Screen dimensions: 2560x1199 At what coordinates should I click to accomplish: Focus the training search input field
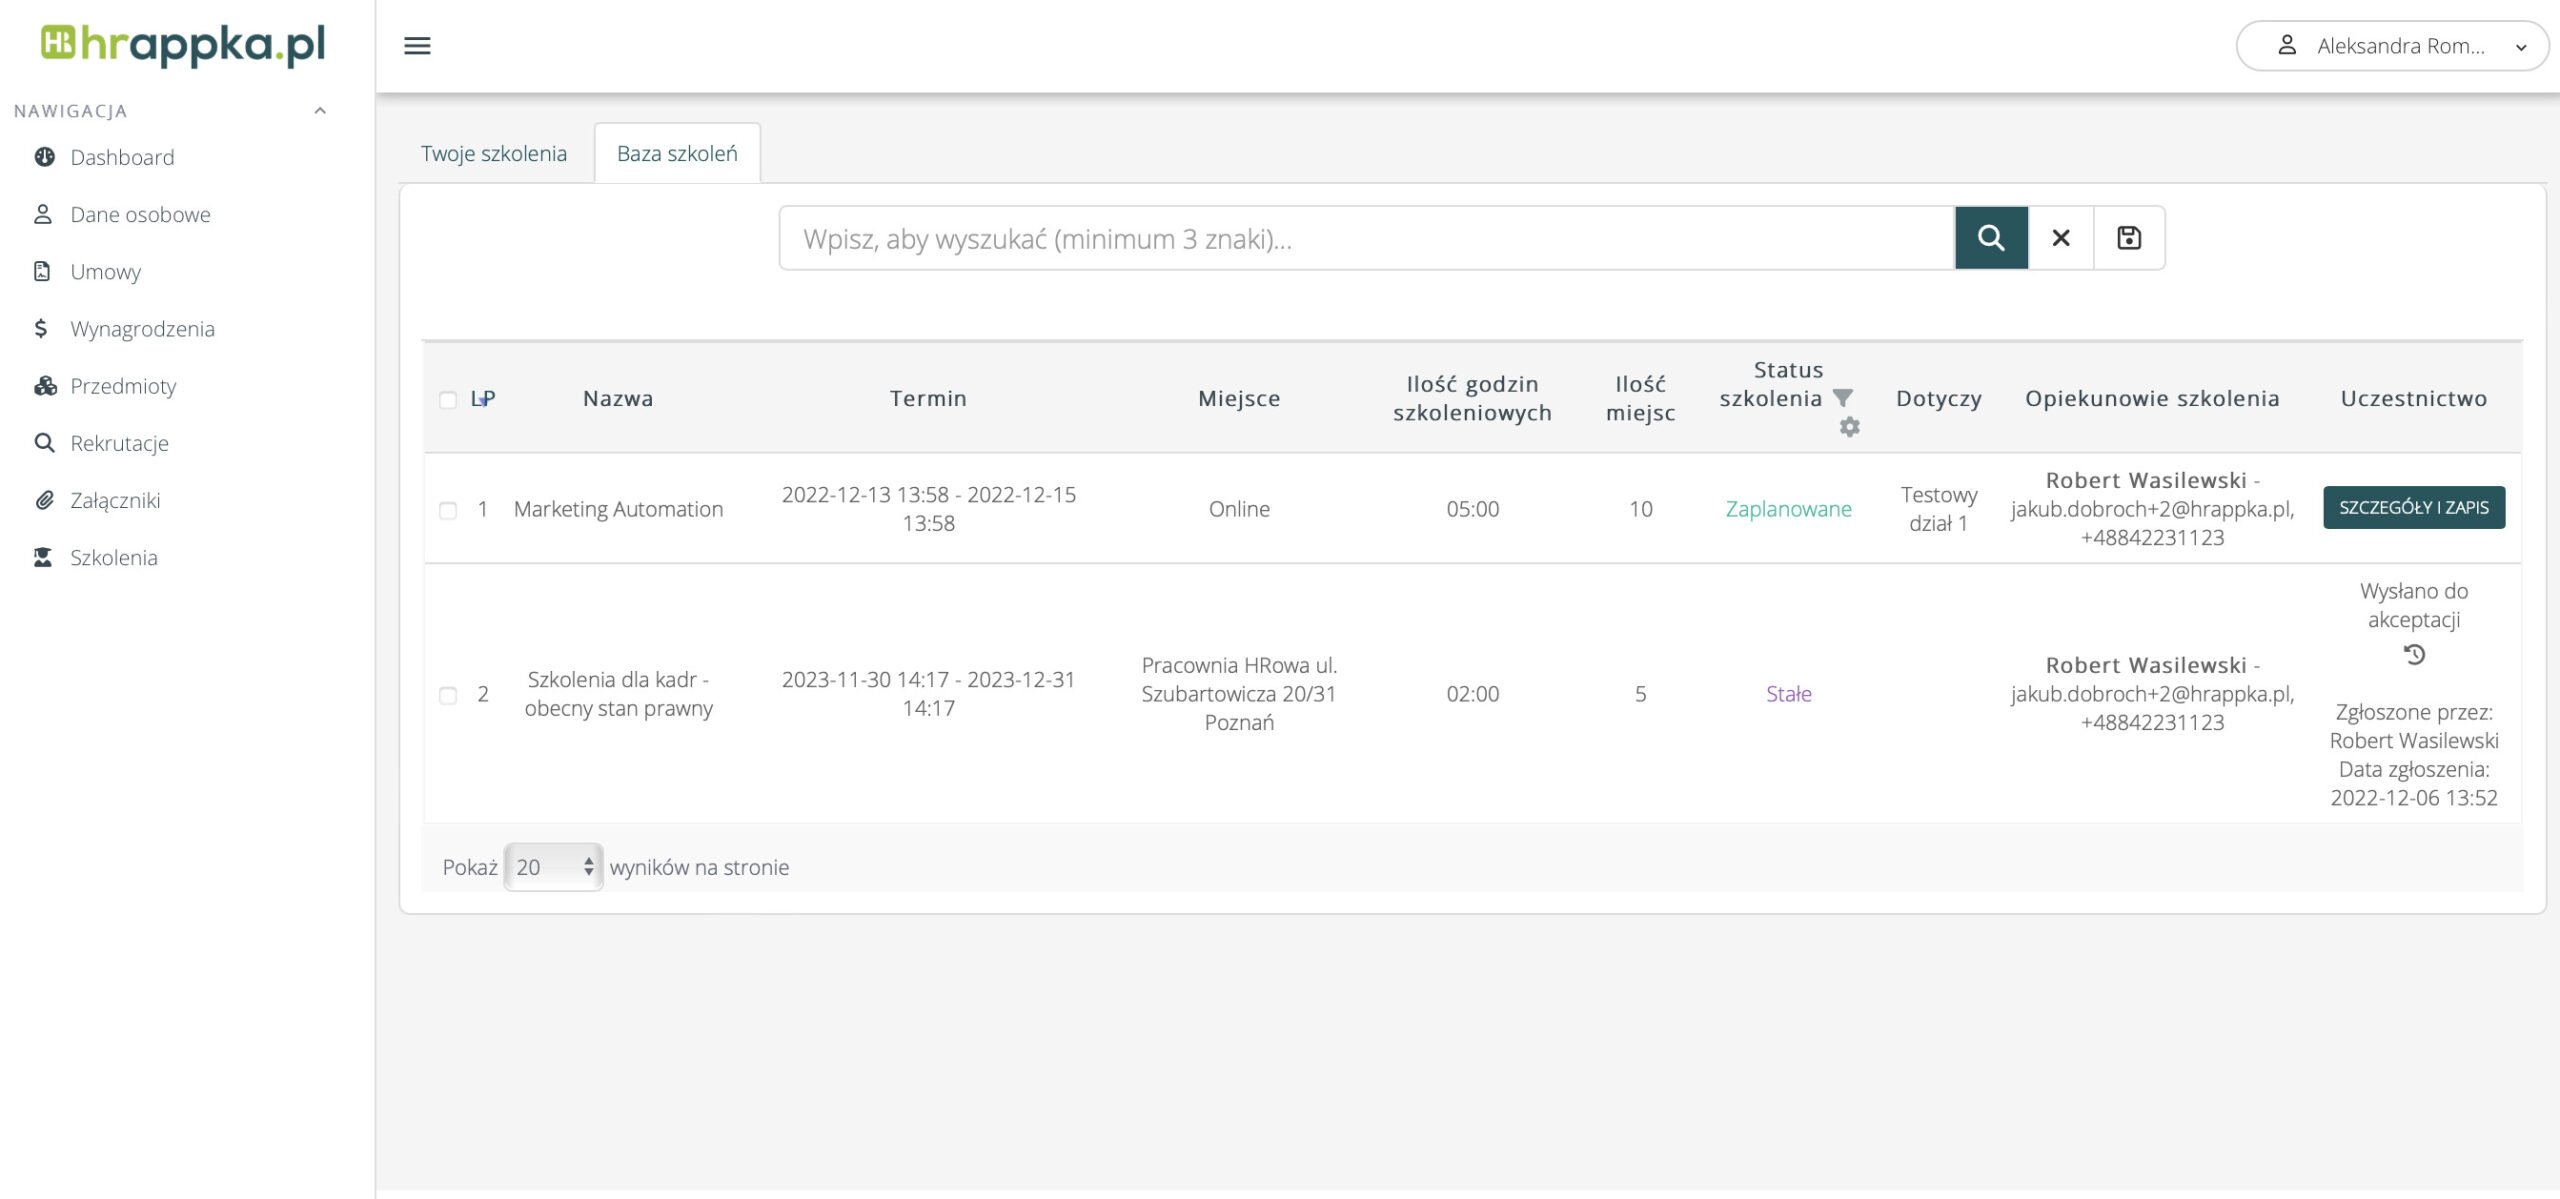click(1366, 238)
